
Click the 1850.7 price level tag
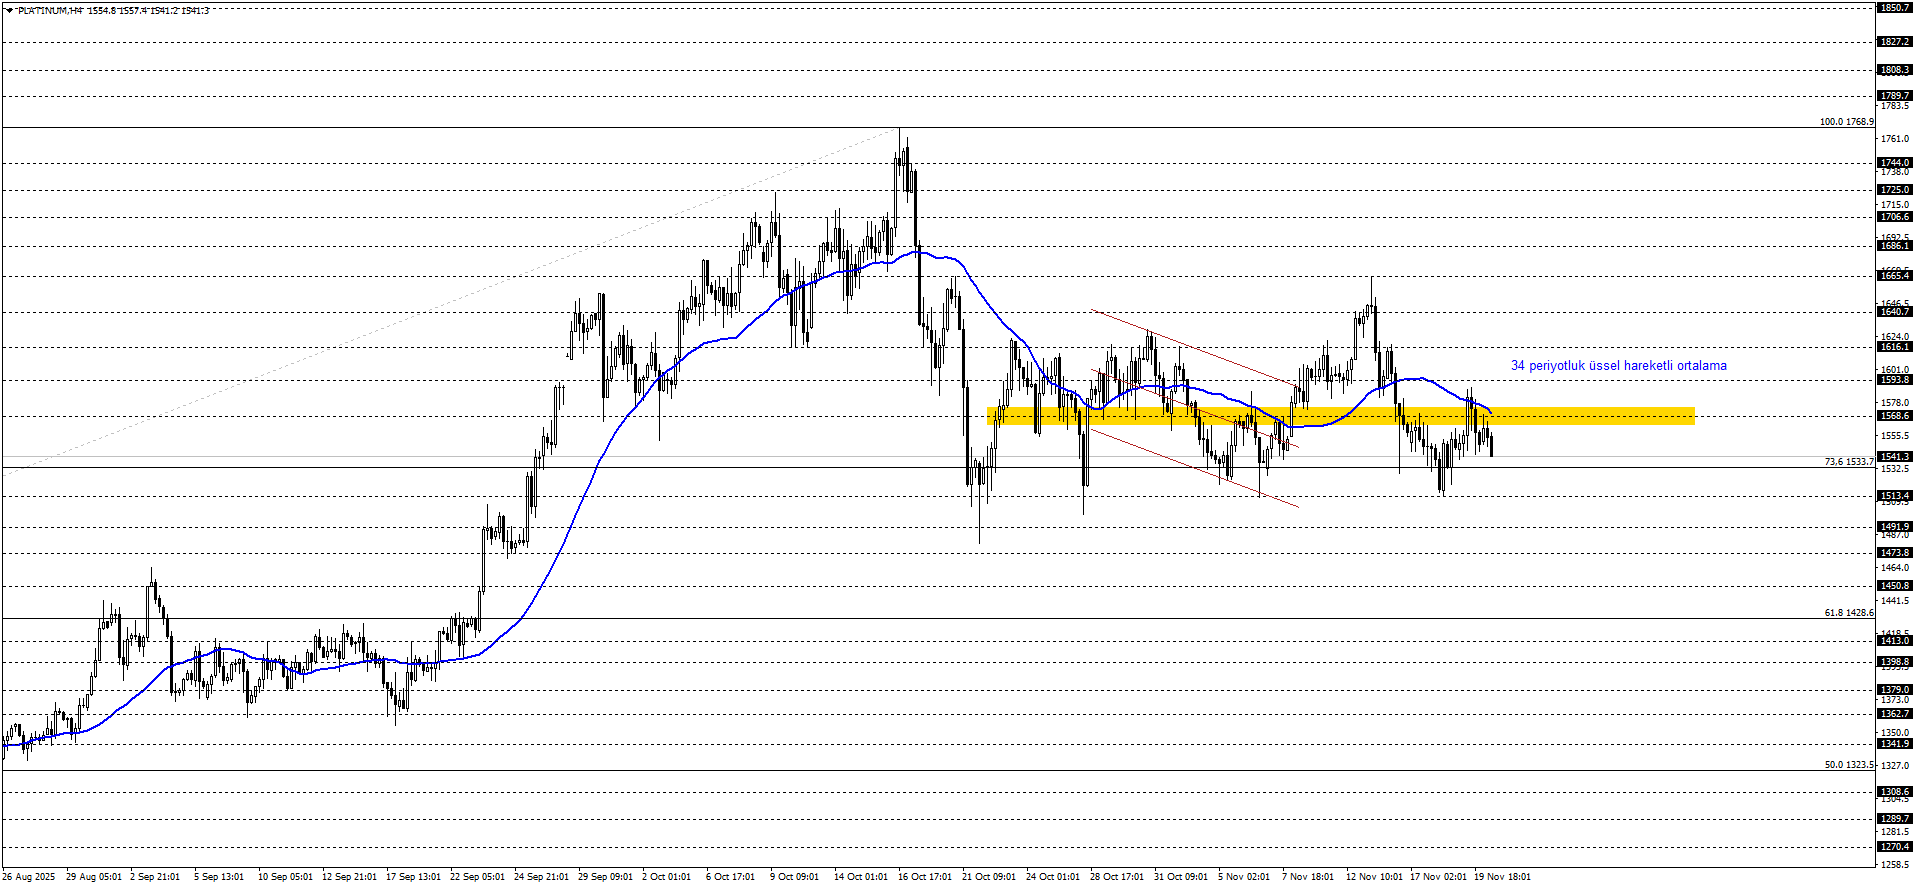click(x=1894, y=8)
